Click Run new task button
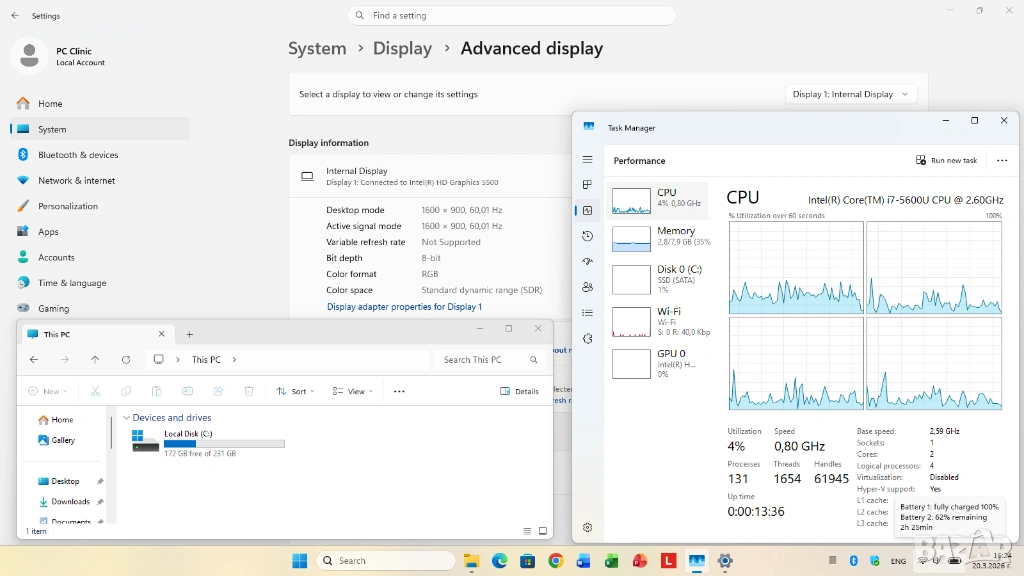Viewport: 1024px width, 576px height. click(x=946, y=160)
